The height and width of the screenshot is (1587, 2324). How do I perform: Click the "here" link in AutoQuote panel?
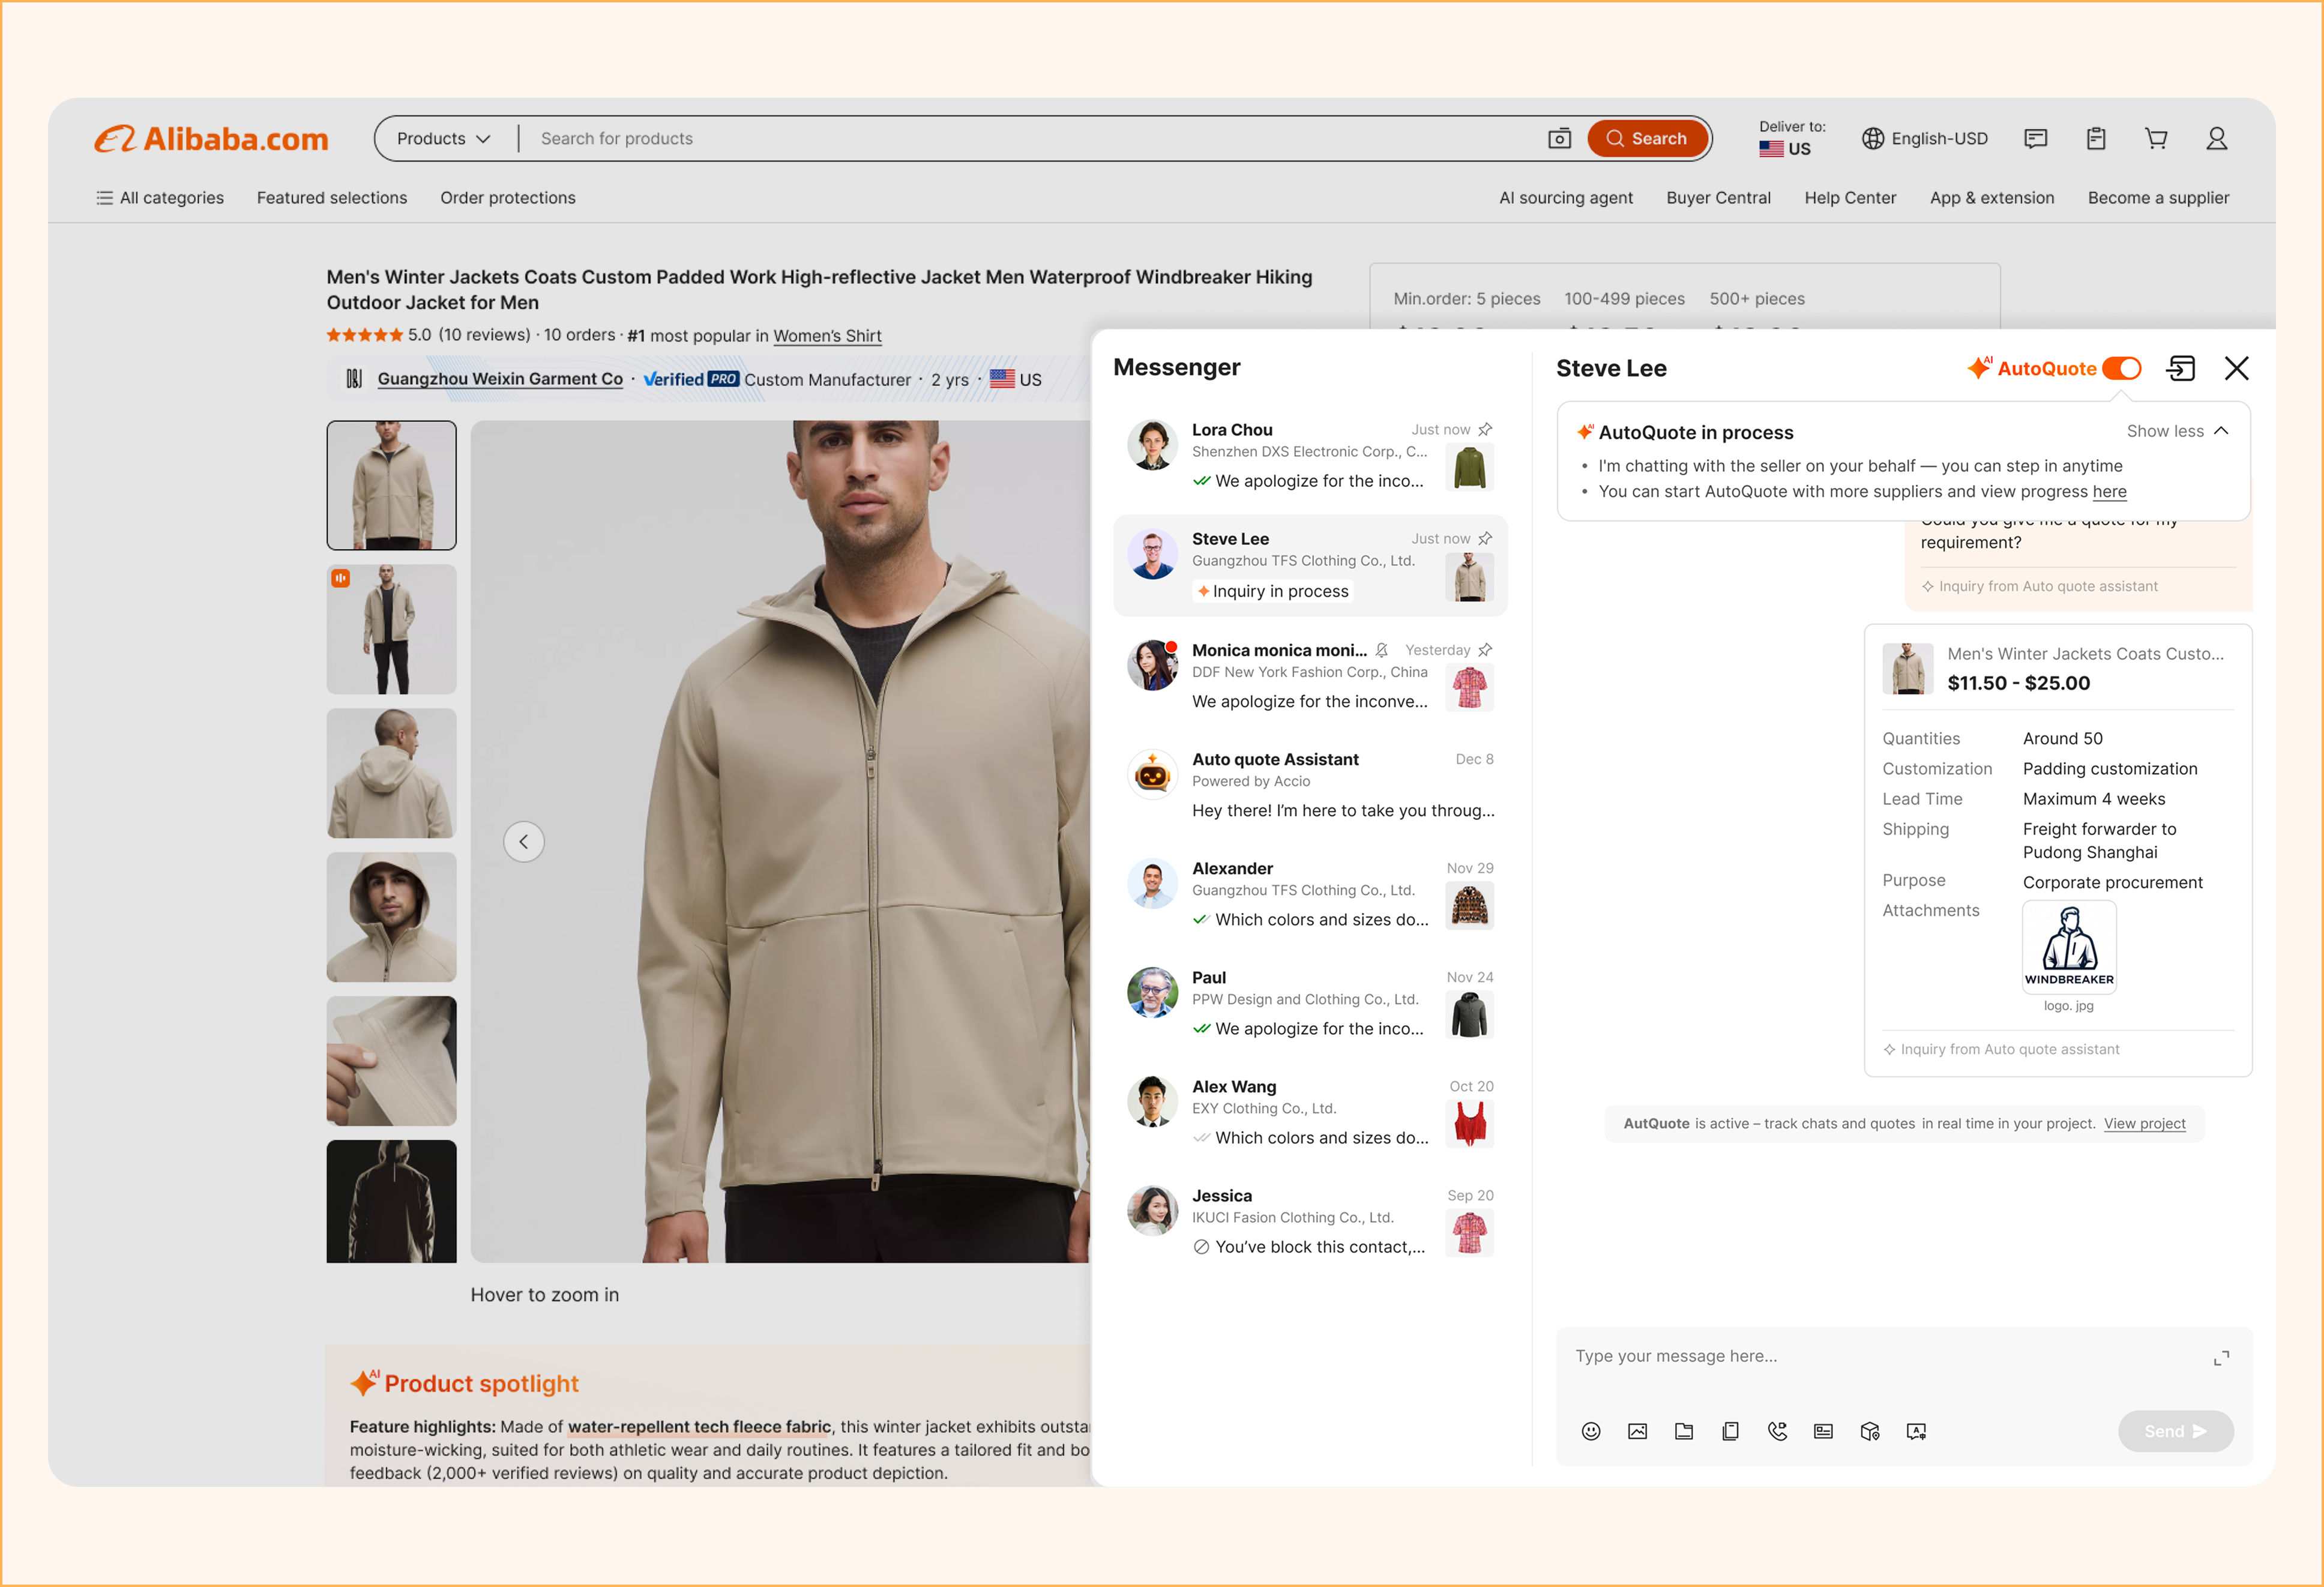coord(2109,491)
